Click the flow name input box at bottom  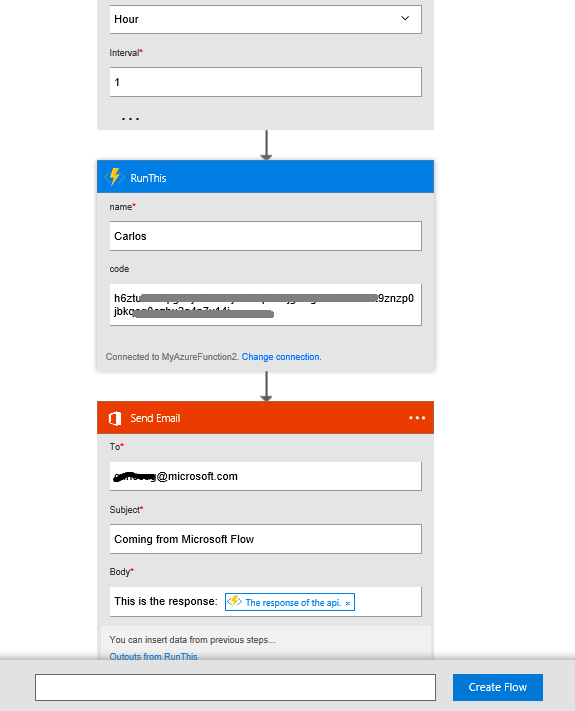235,687
